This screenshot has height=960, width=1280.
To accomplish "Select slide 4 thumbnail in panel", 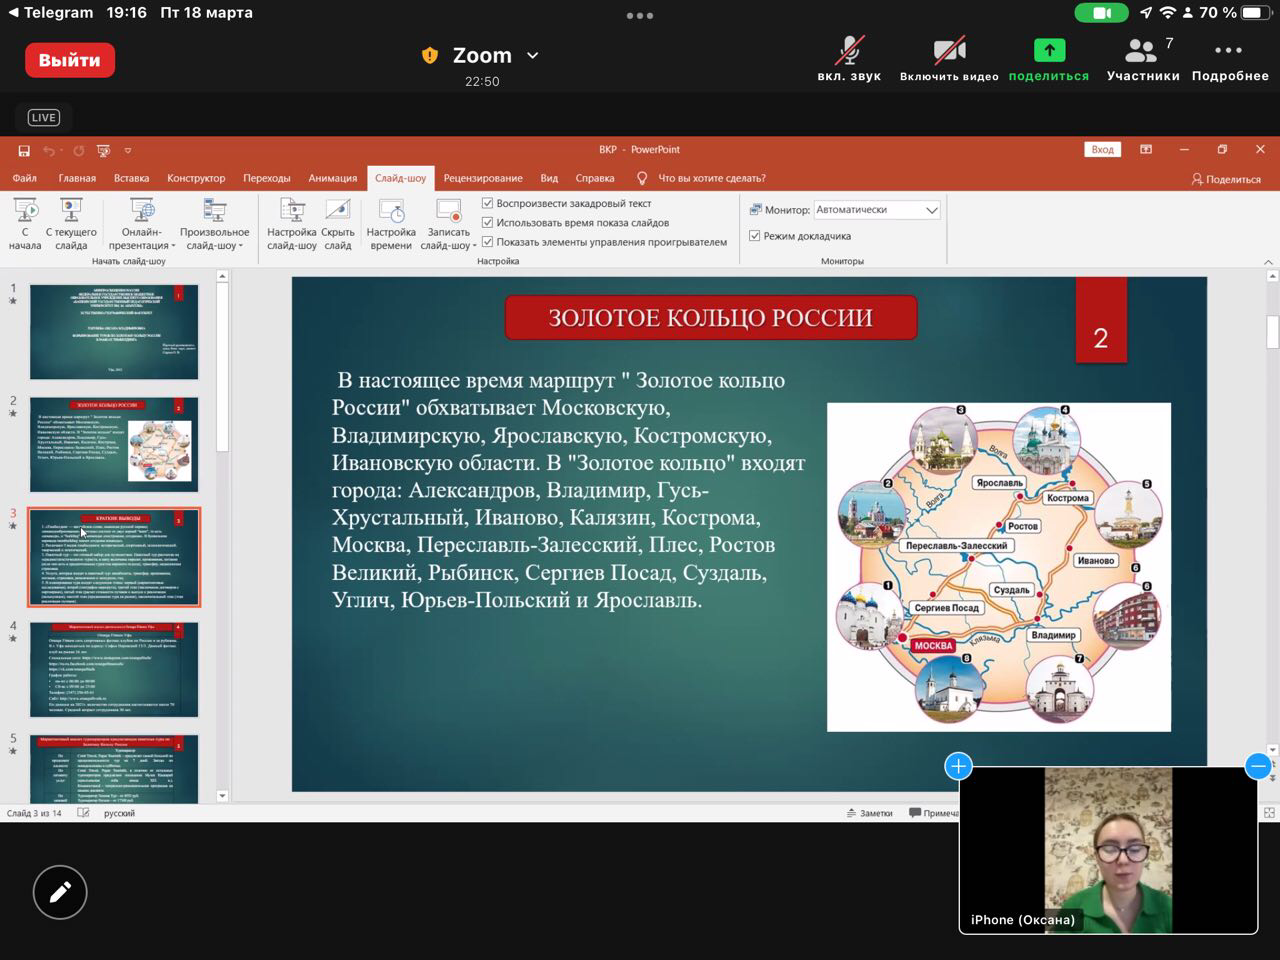I will point(114,669).
